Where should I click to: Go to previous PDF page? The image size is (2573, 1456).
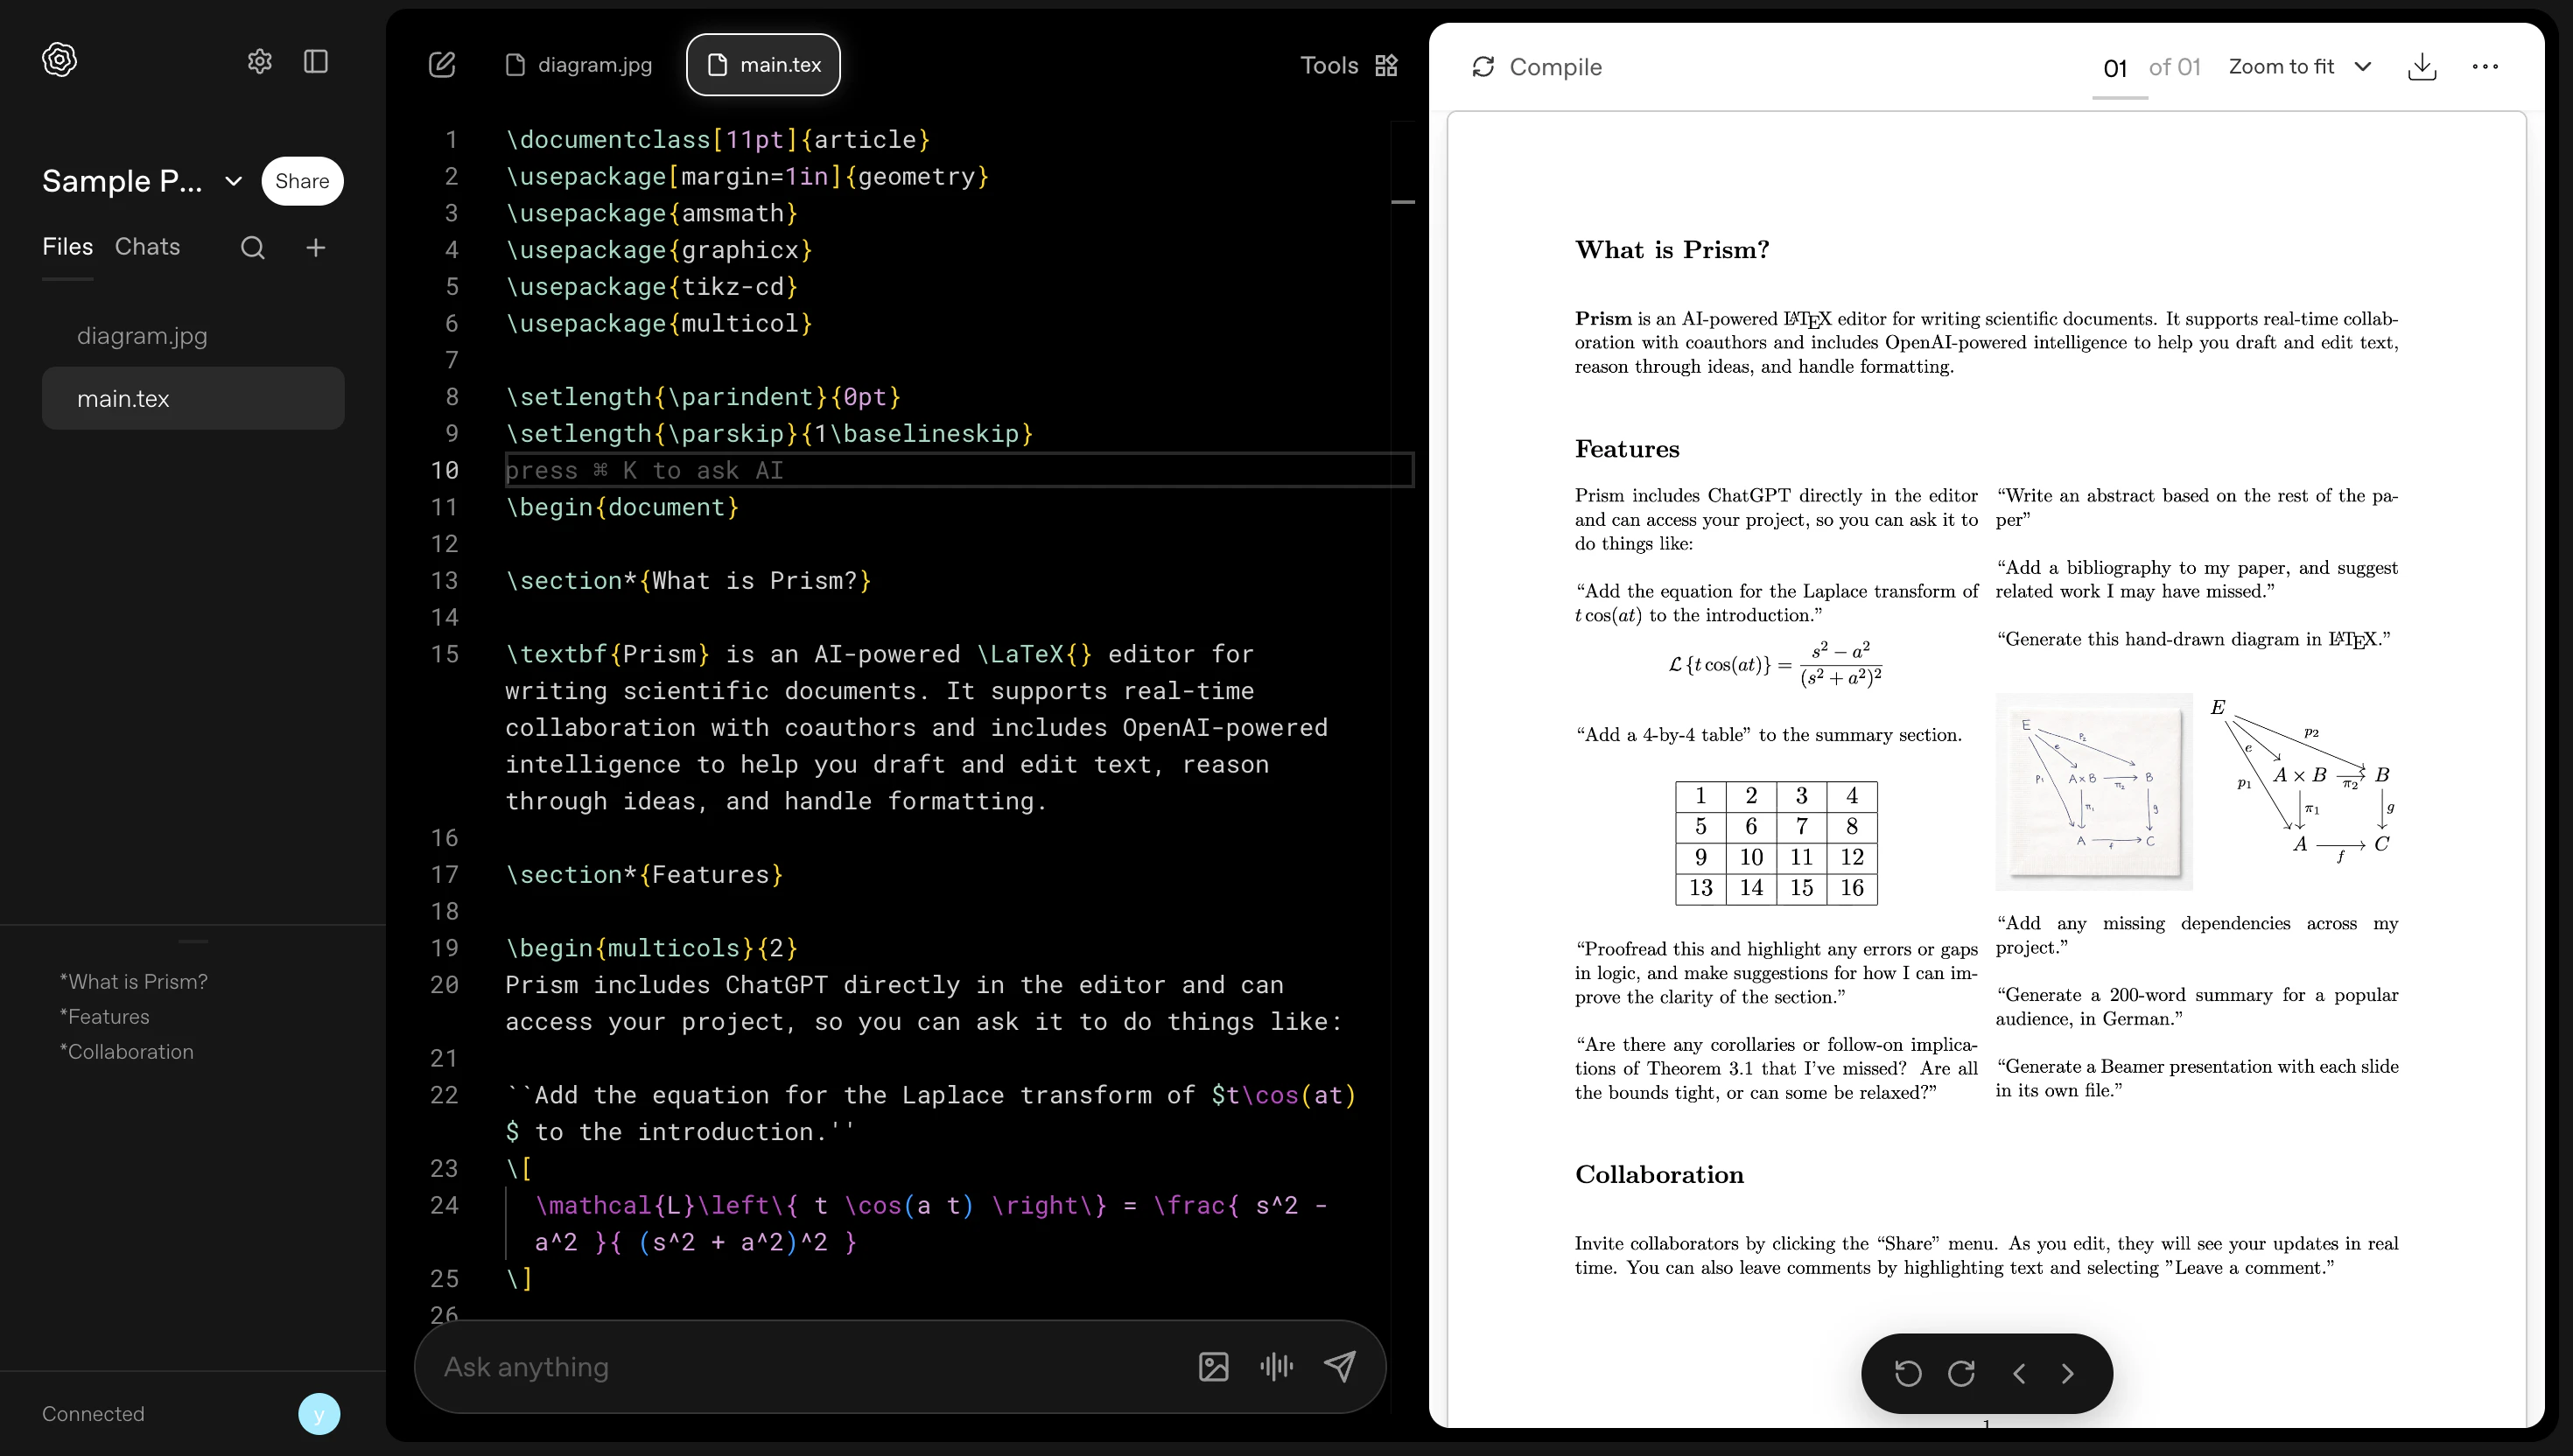click(2018, 1374)
